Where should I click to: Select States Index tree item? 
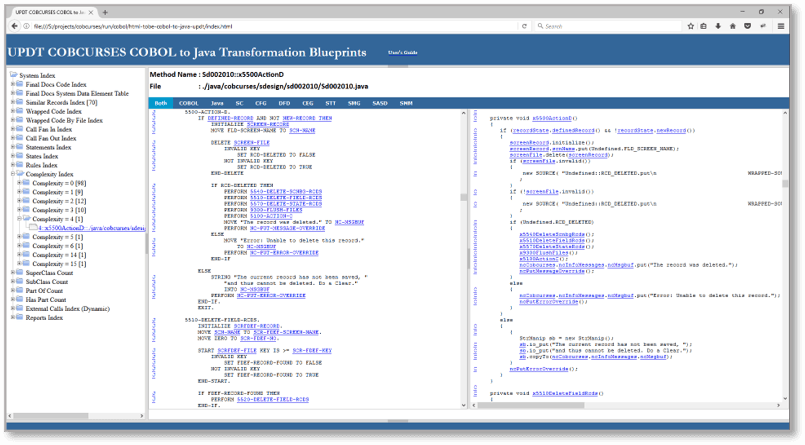pyautogui.click(x=42, y=156)
